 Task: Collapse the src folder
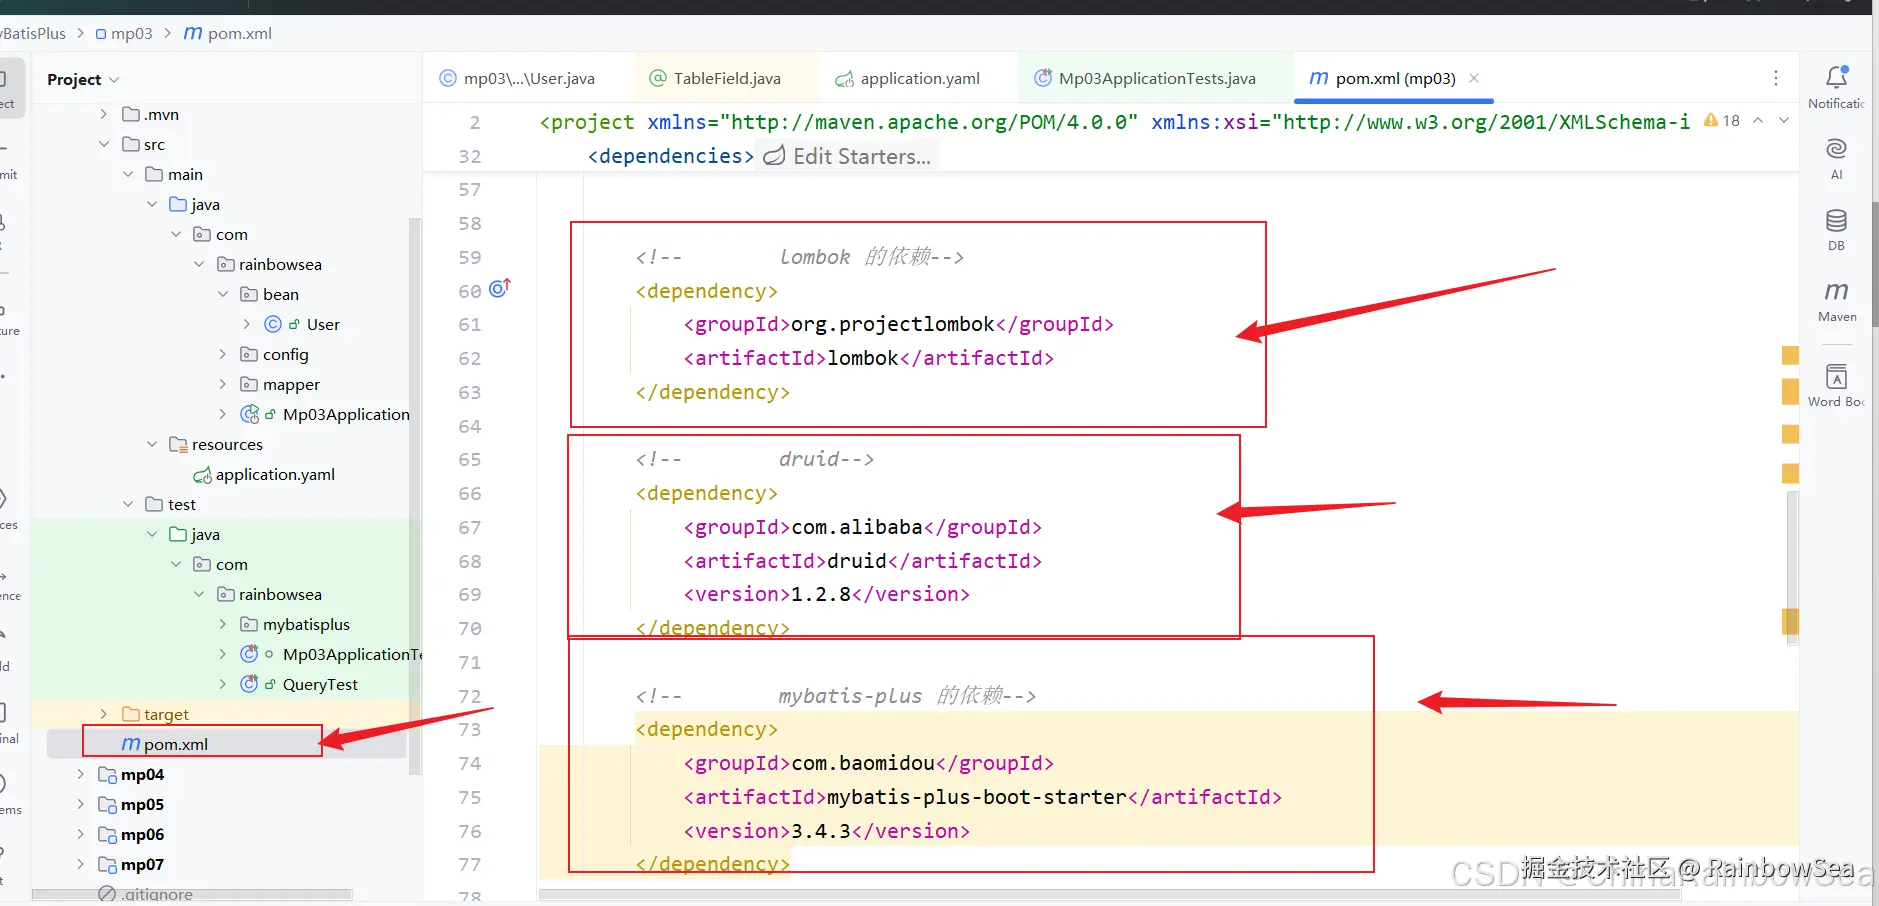point(104,144)
